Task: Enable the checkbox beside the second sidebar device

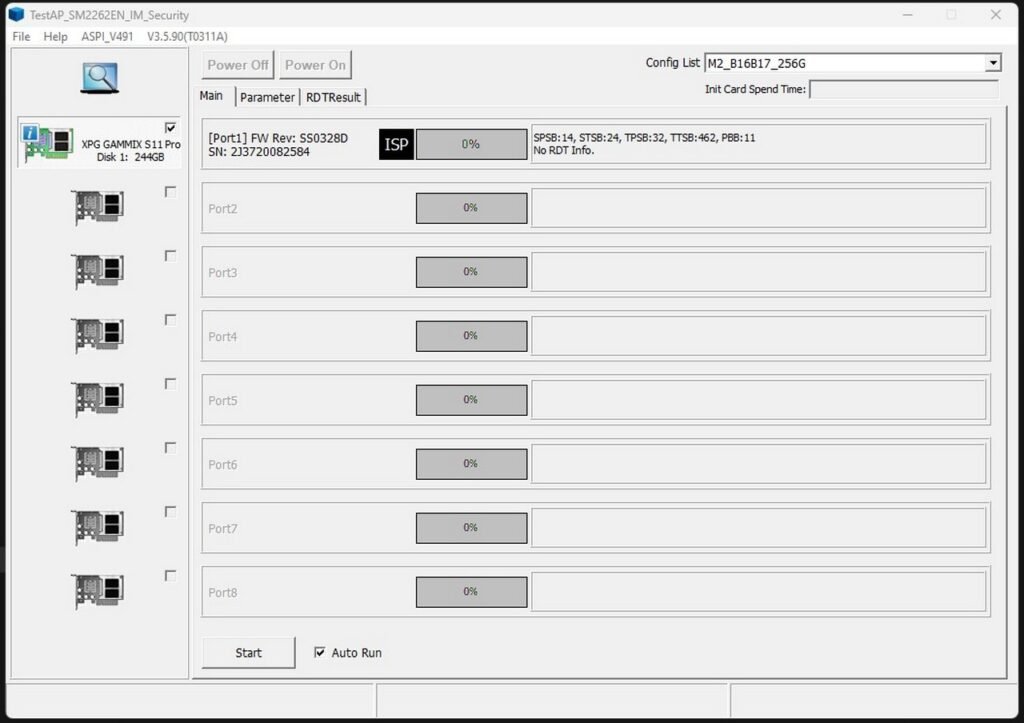Action: click(171, 193)
